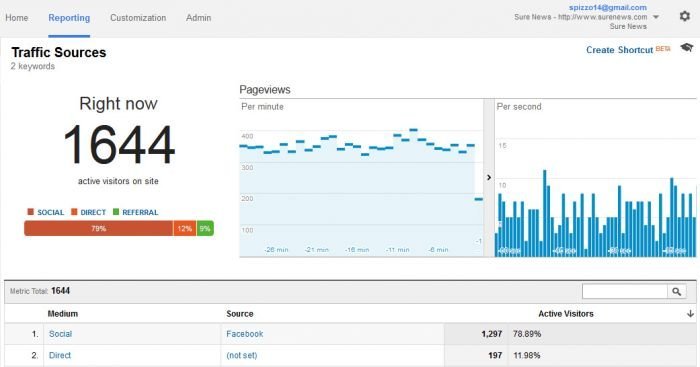Viewport: 700px width, 367px height.
Task: Click the Medium column header
Action: [x=62, y=314]
